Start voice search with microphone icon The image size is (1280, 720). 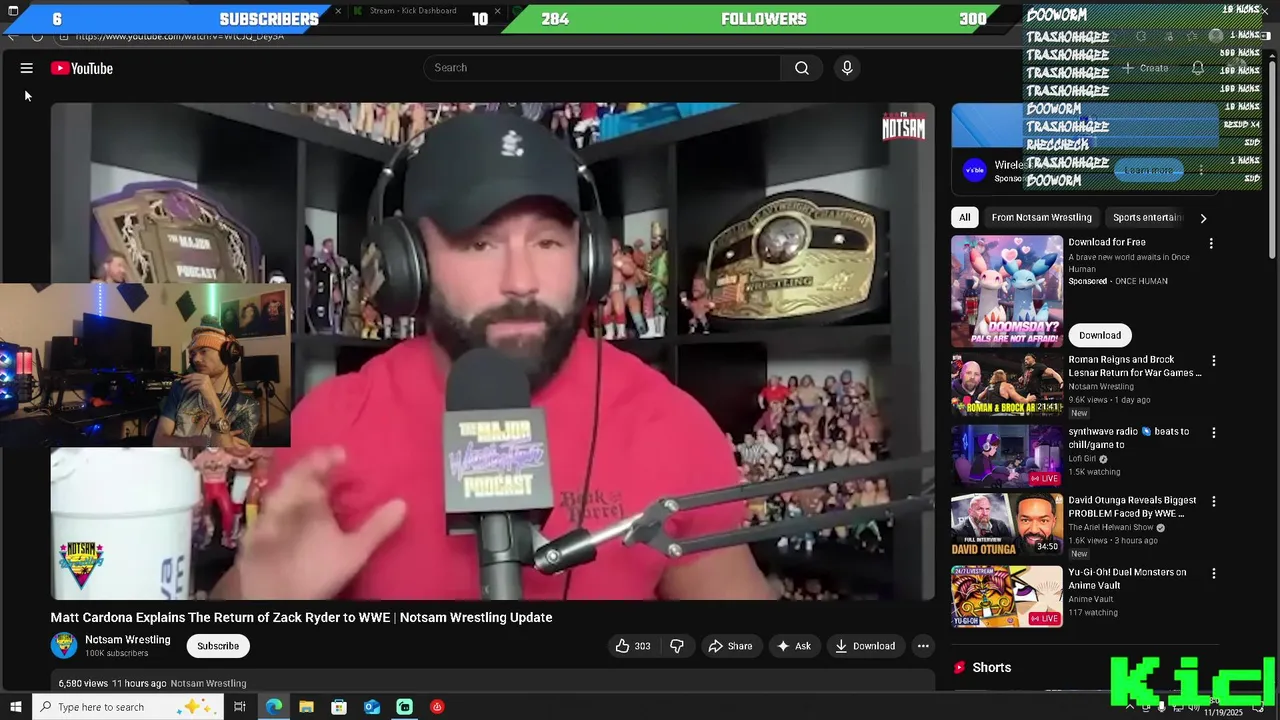coord(847,68)
